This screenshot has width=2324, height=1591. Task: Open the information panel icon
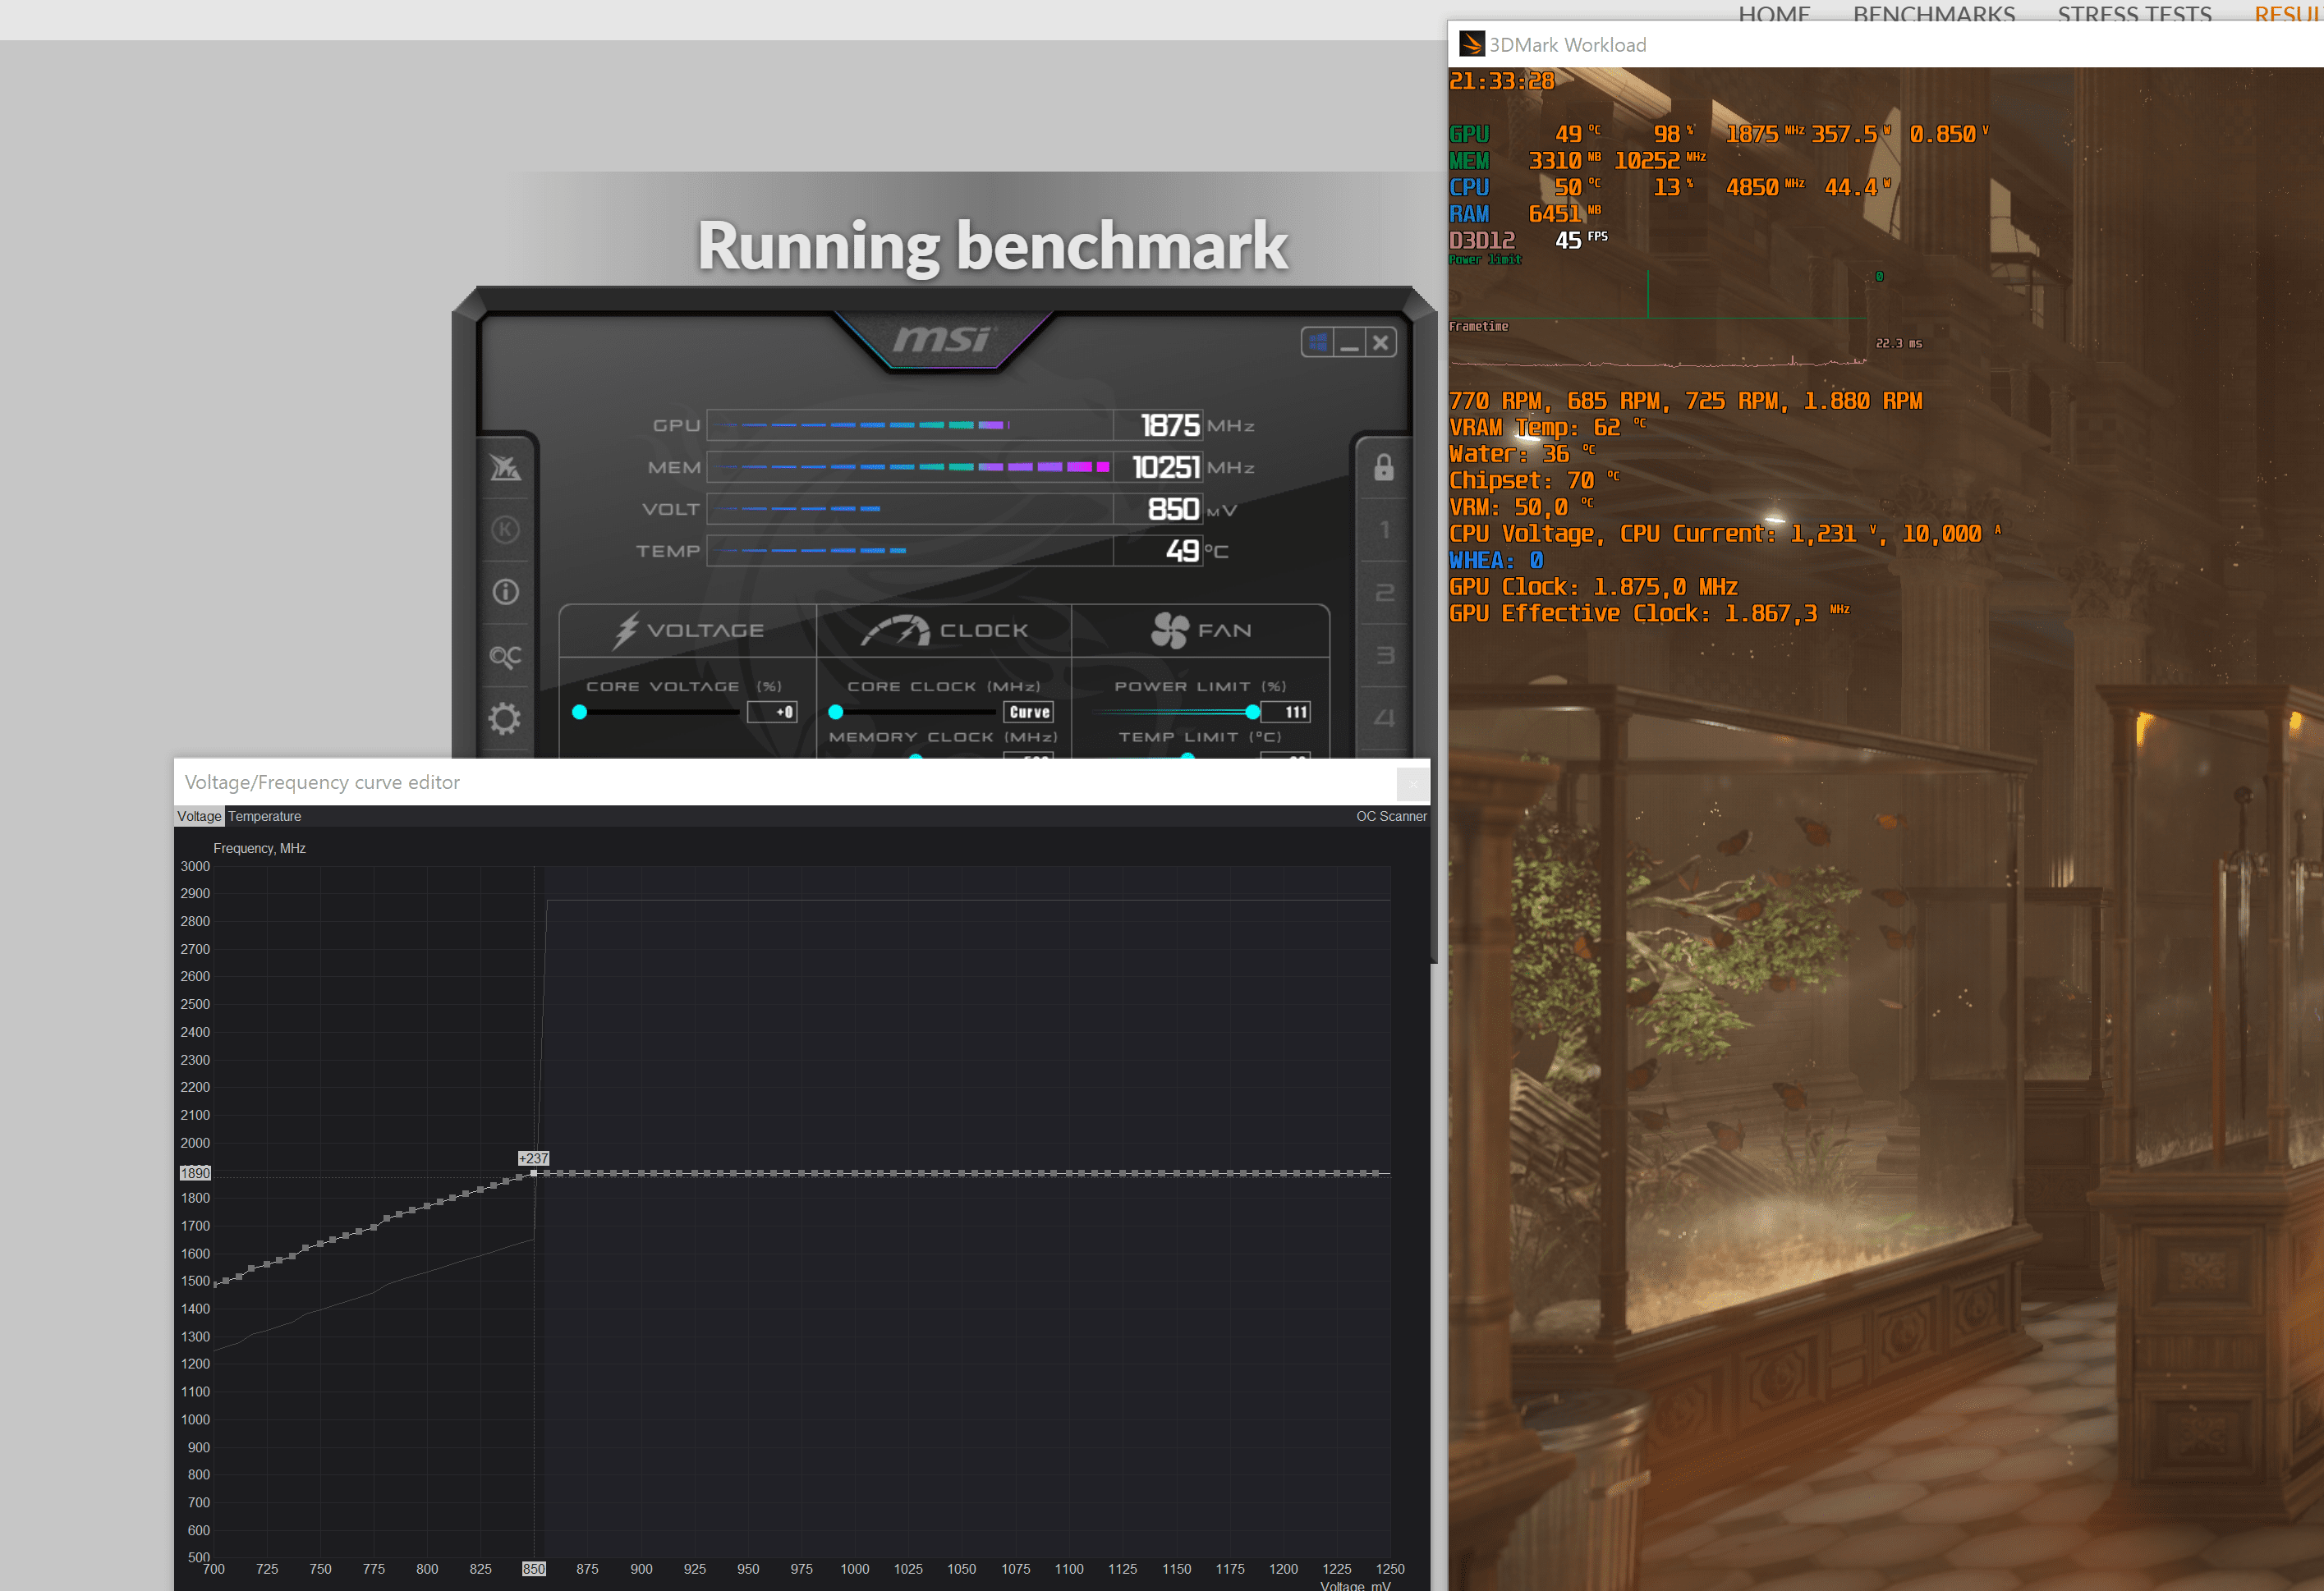coord(506,592)
